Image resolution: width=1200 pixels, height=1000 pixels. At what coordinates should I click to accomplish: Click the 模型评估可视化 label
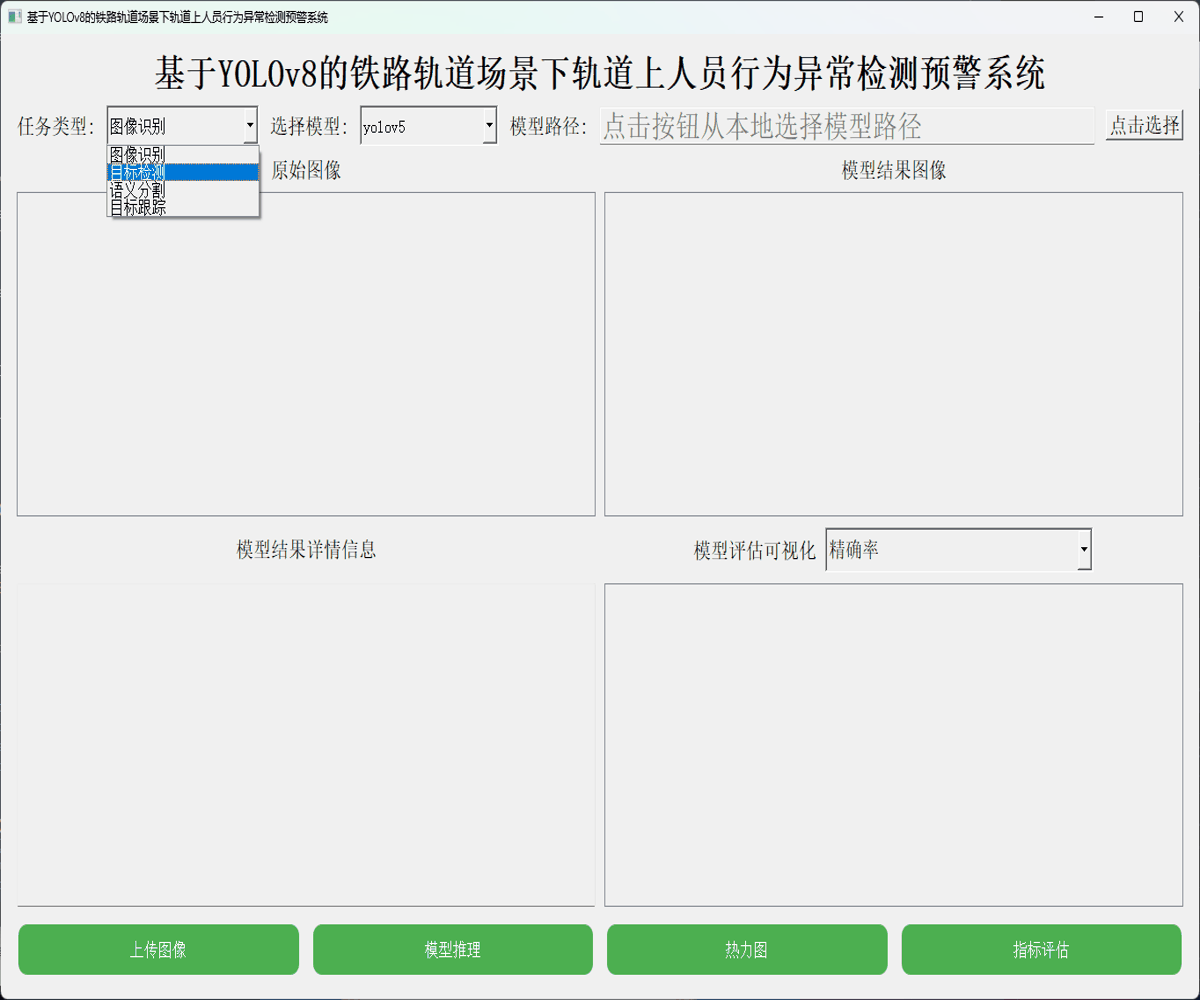point(755,551)
